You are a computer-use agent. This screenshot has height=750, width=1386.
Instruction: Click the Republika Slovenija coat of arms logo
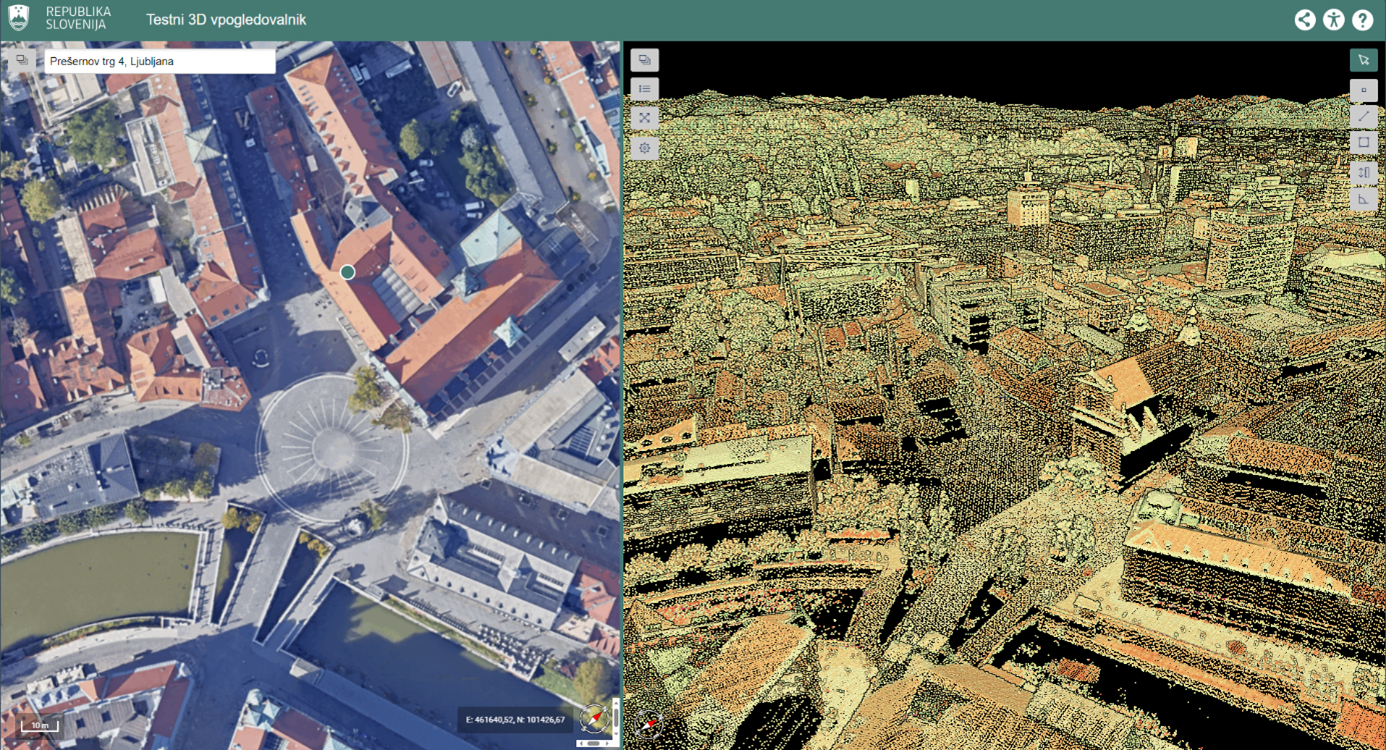click(x=19, y=18)
